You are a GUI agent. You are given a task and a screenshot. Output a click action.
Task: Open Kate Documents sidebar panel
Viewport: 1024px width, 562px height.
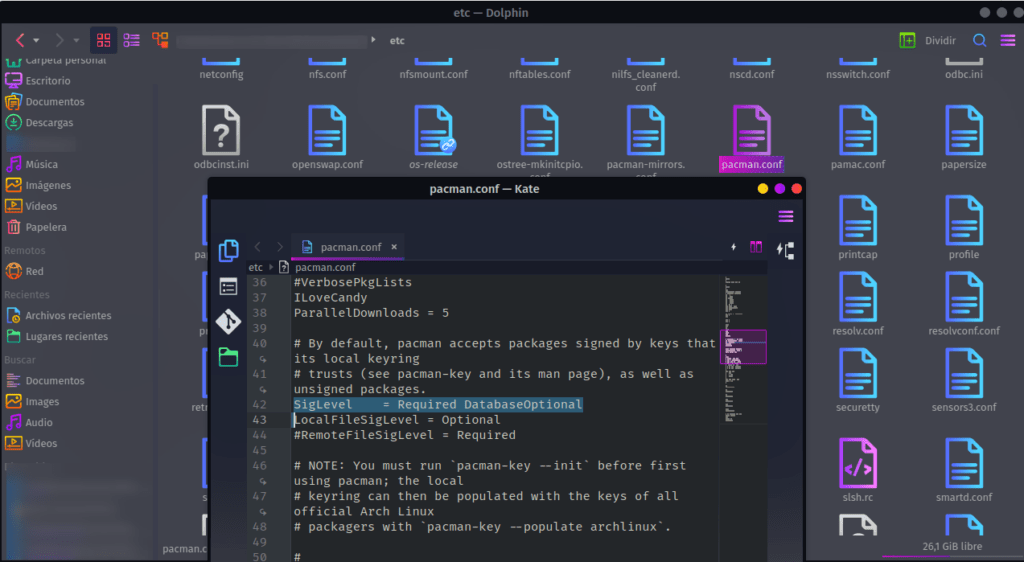point(229,251)
